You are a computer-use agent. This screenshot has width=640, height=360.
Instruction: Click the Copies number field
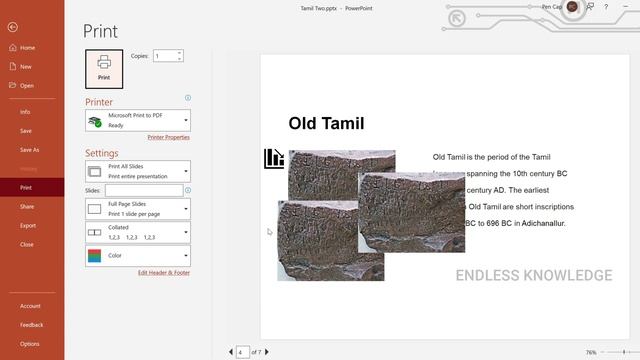pyautogui.click(x=165, y=56)
